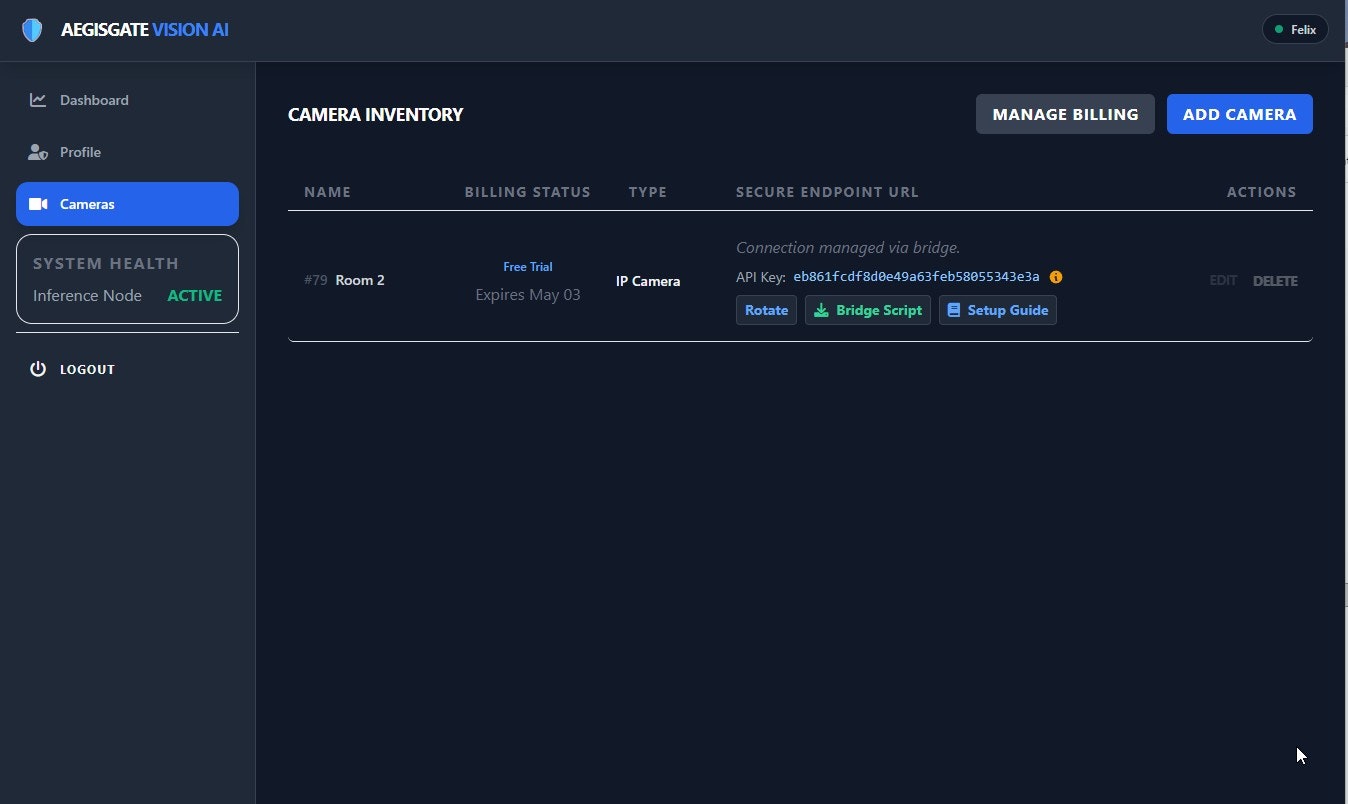
Task: Click the BILLING STATUS column header
Action: [x=528, y=192]
